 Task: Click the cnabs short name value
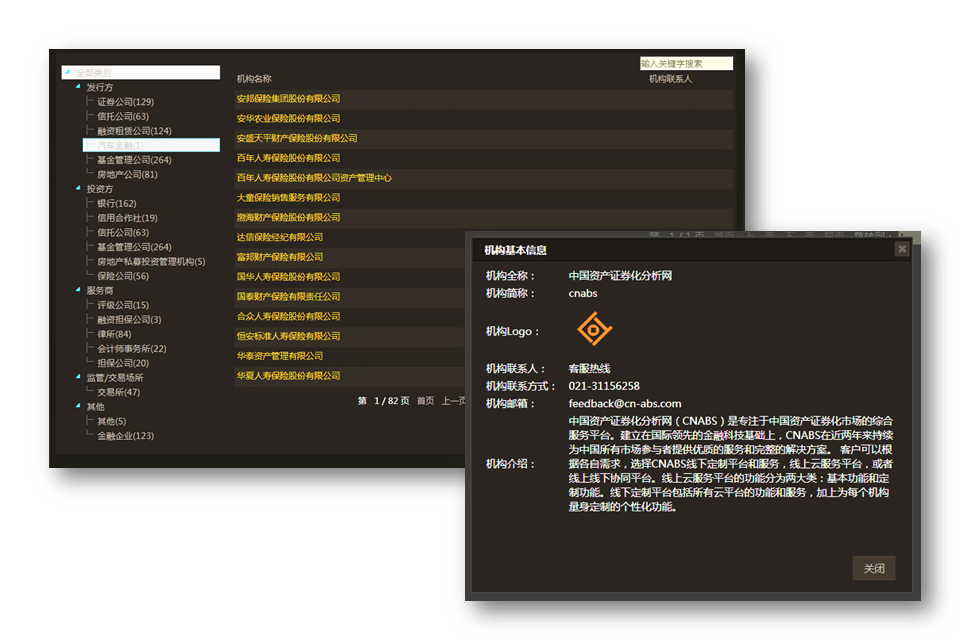coord(583,293)
